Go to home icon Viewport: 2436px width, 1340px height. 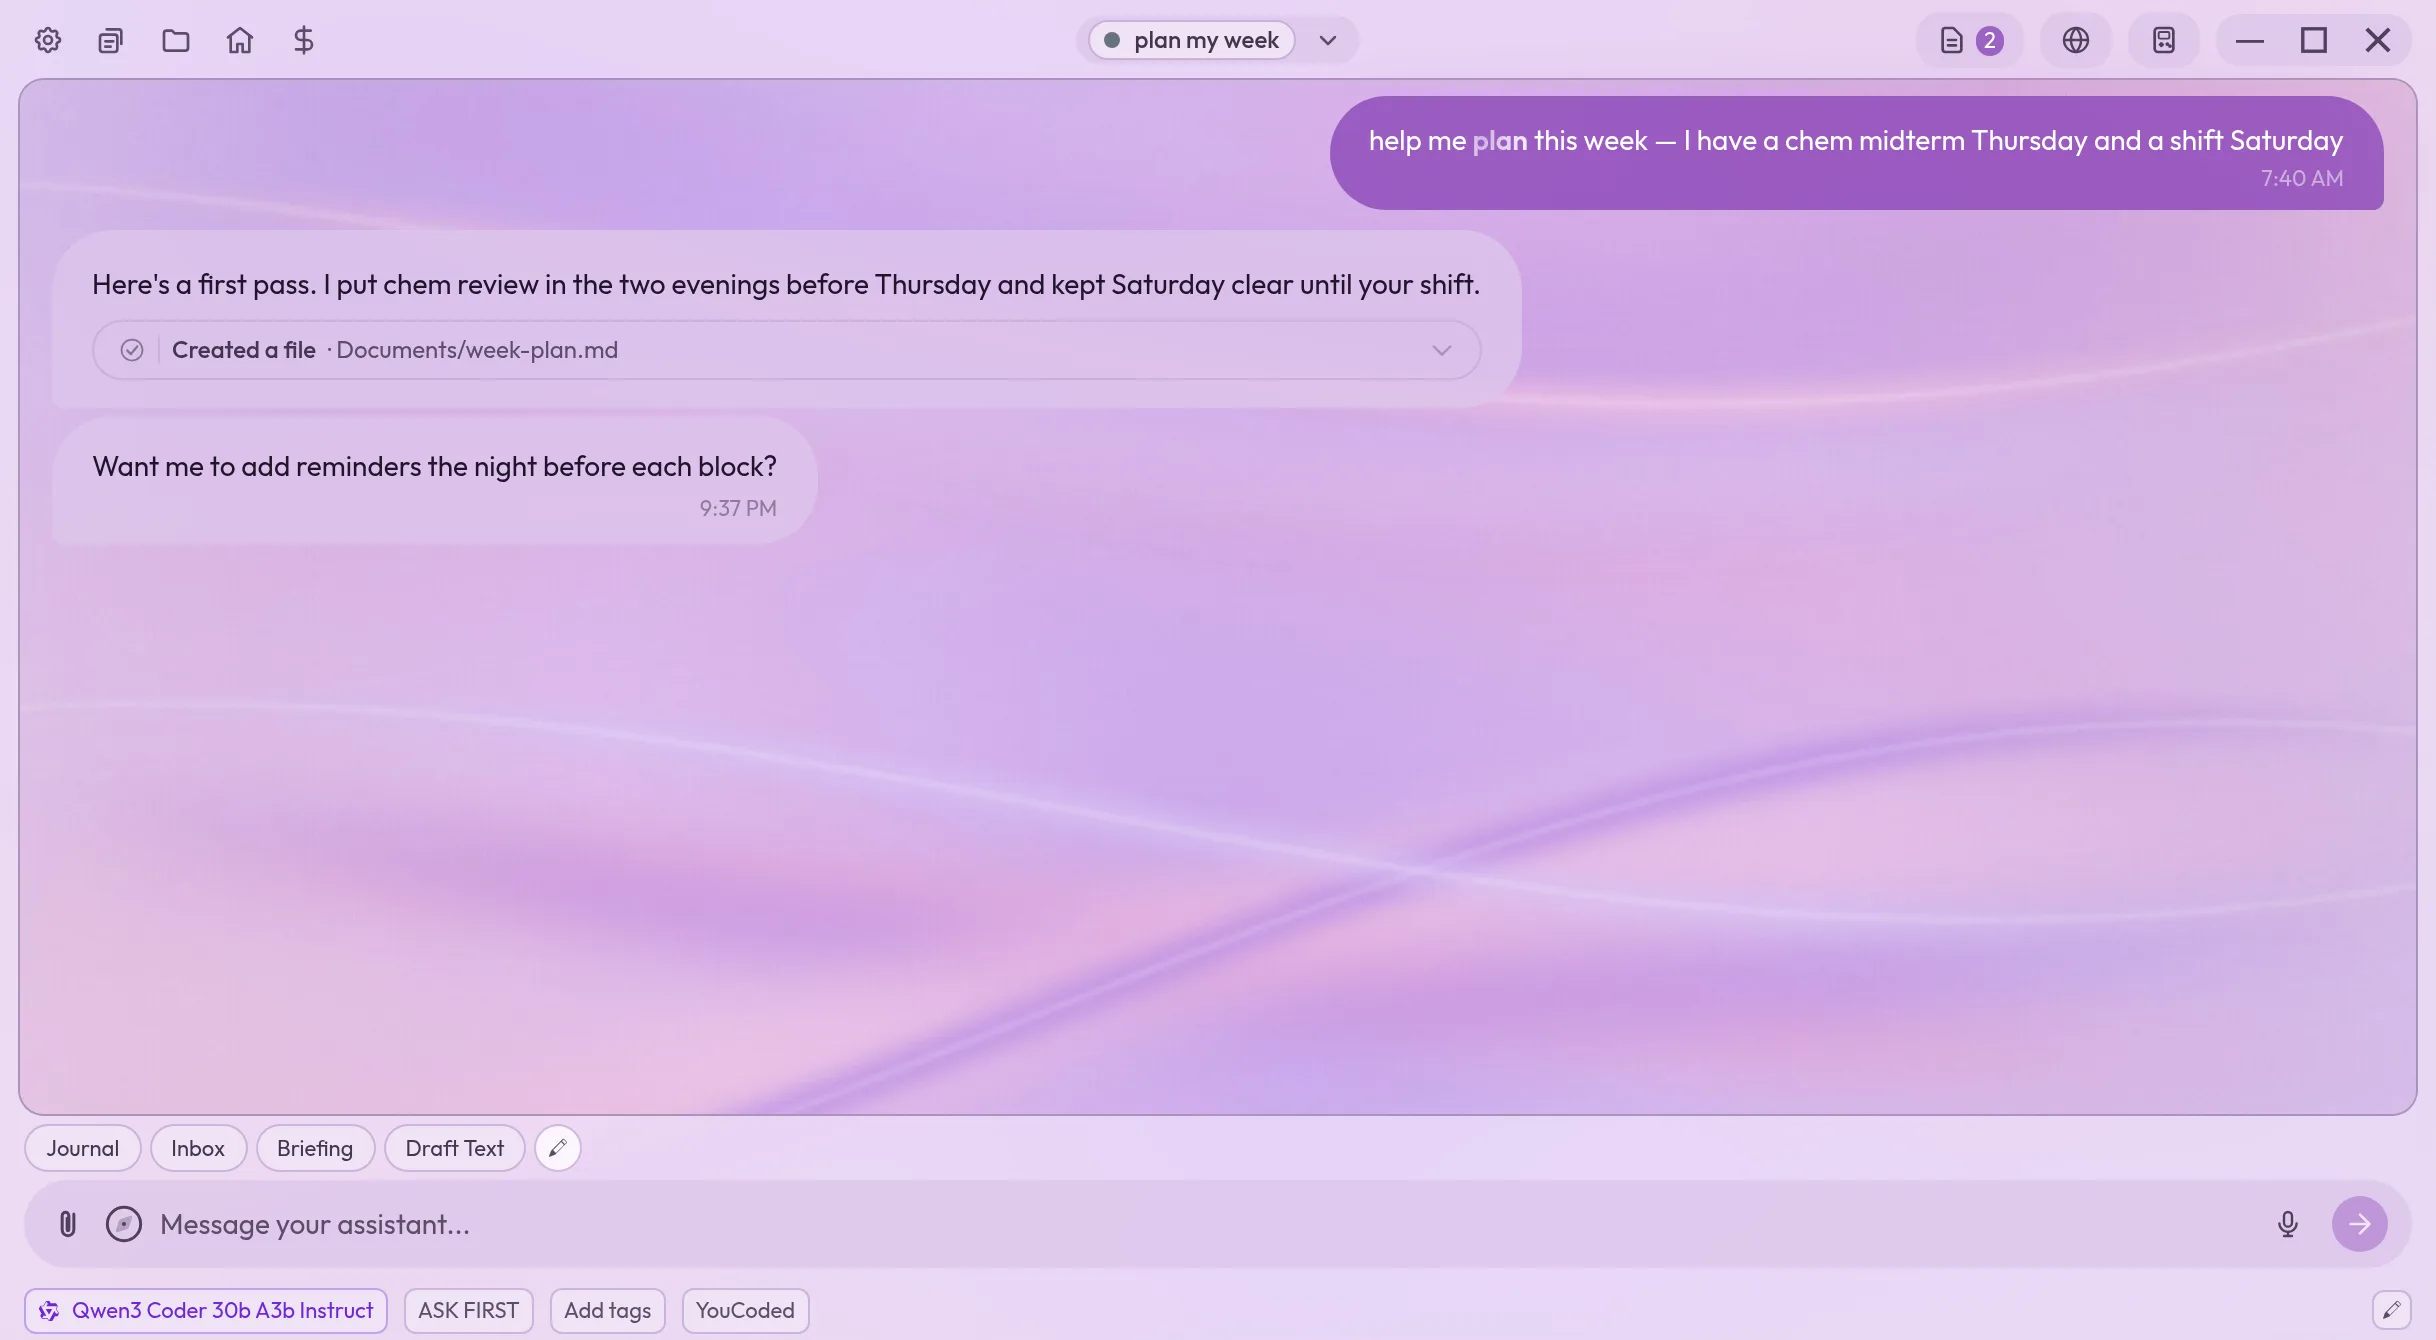(240, 40)
